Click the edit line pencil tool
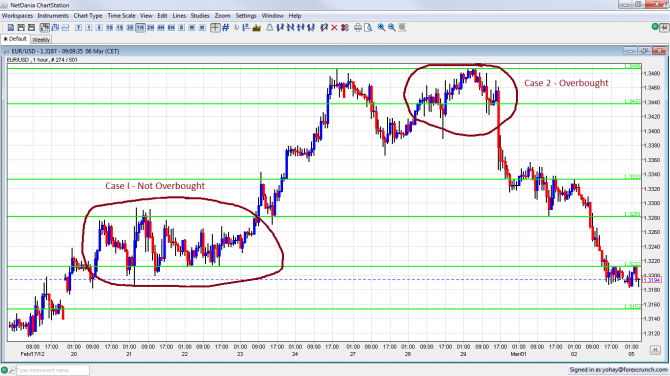The height and width of the screenshot is (376, 670). click(x=324, y=27)
